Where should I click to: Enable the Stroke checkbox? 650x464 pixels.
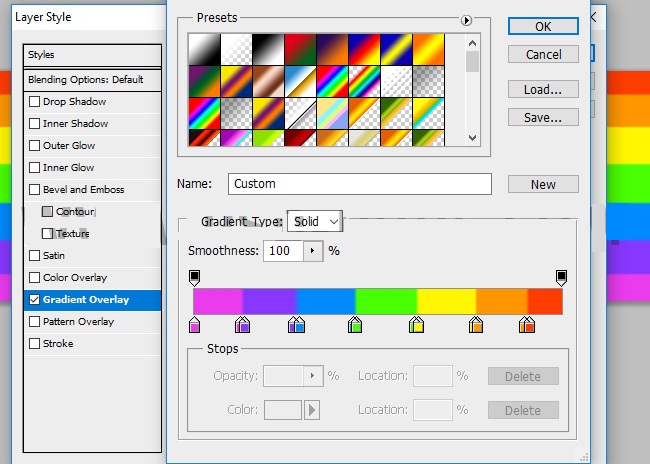point(34,343)
